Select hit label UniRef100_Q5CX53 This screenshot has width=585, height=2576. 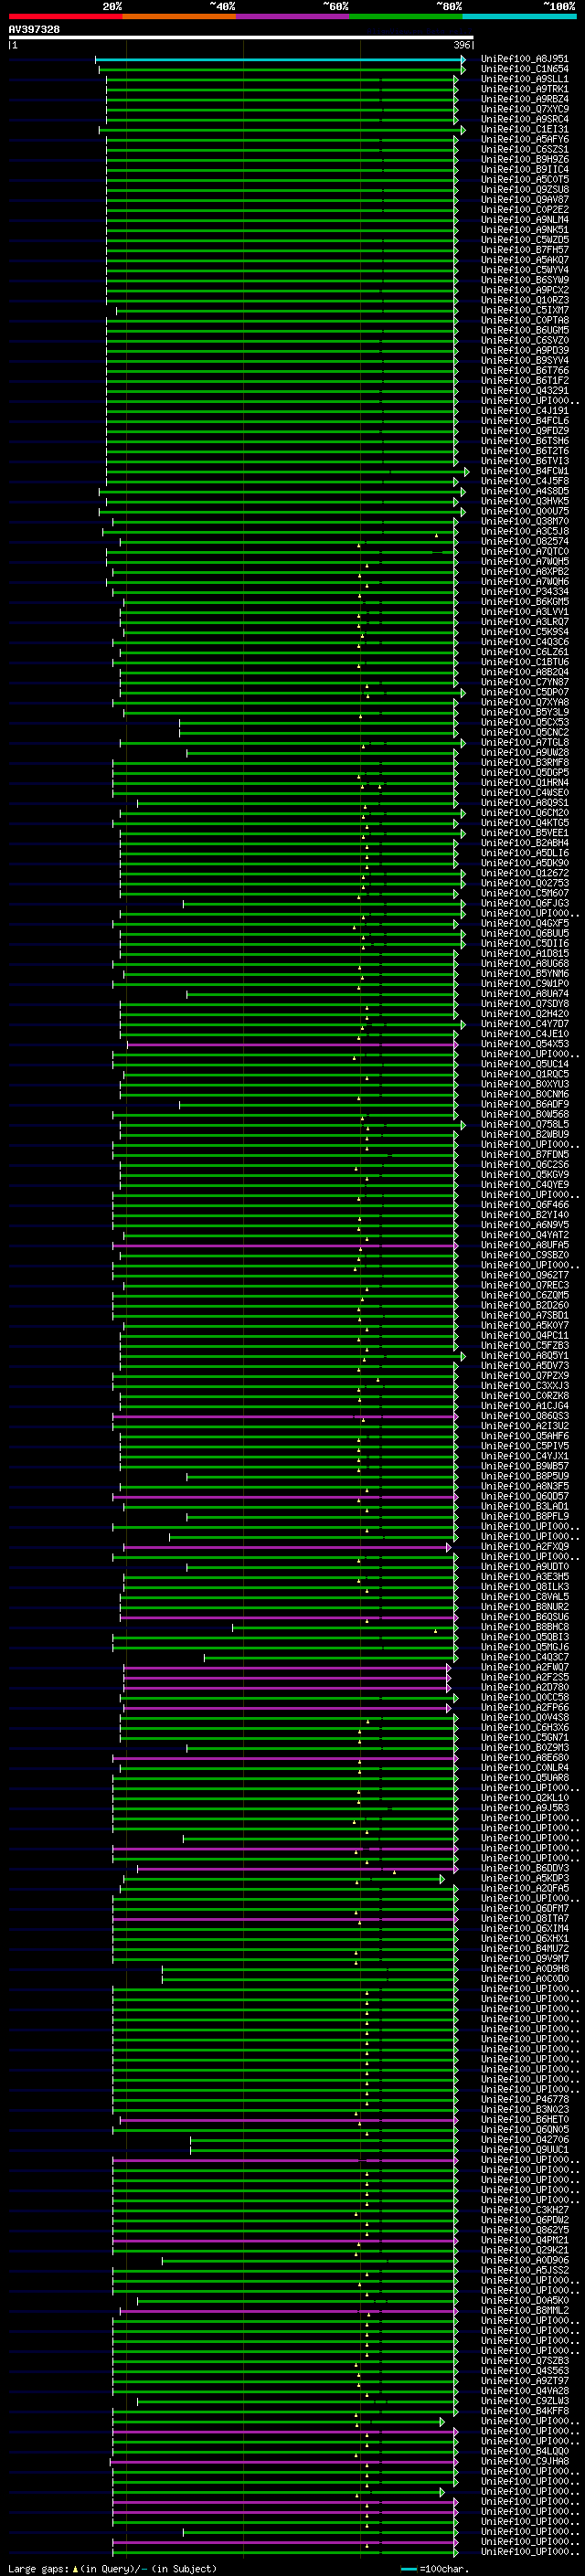click(x=525, y=722)
